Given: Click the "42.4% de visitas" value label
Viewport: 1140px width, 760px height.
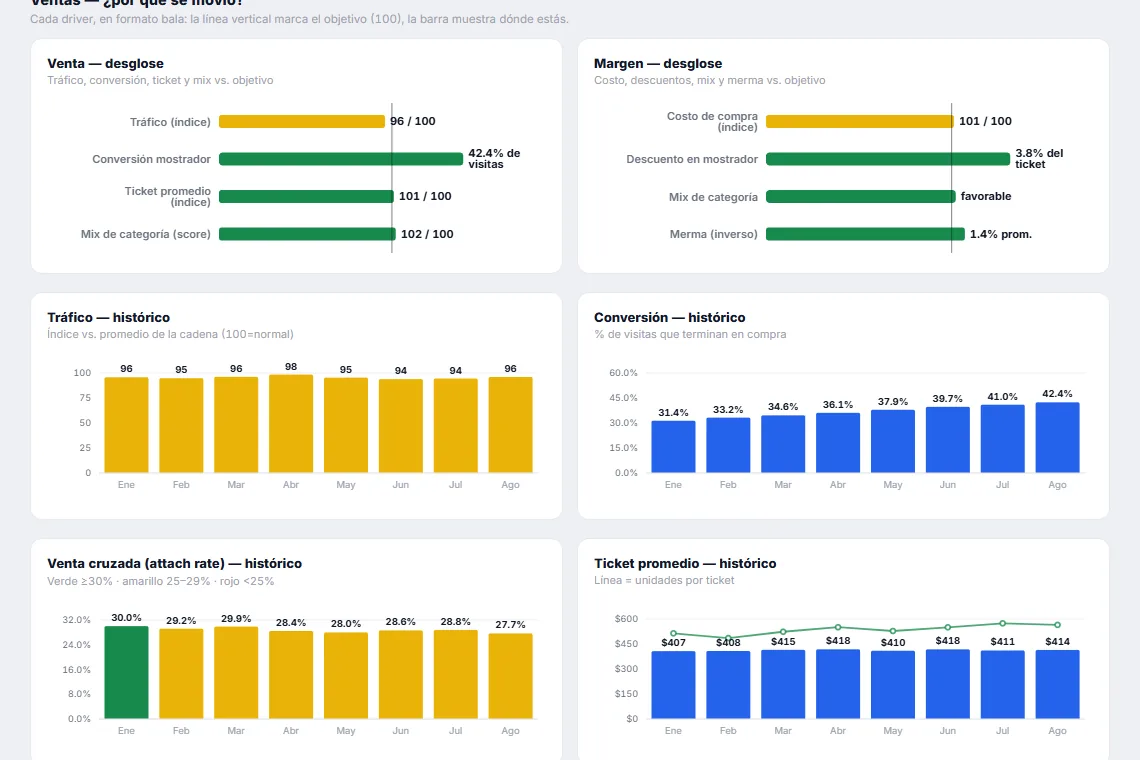Looking at the screenshot, I should 494,159.
